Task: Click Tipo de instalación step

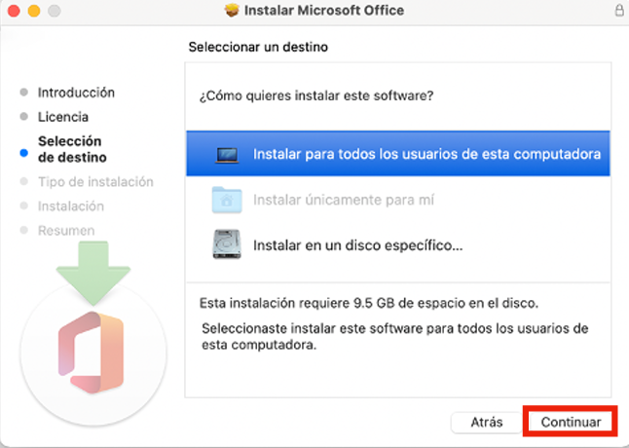Action: click(x=95, y=182)
